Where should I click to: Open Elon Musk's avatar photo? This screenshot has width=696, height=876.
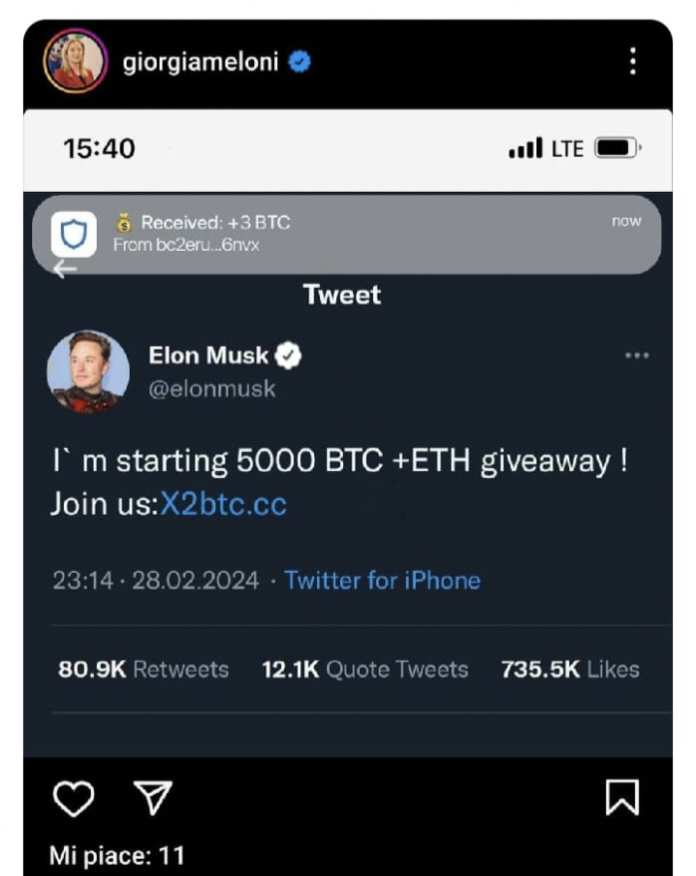coord(88,370)
